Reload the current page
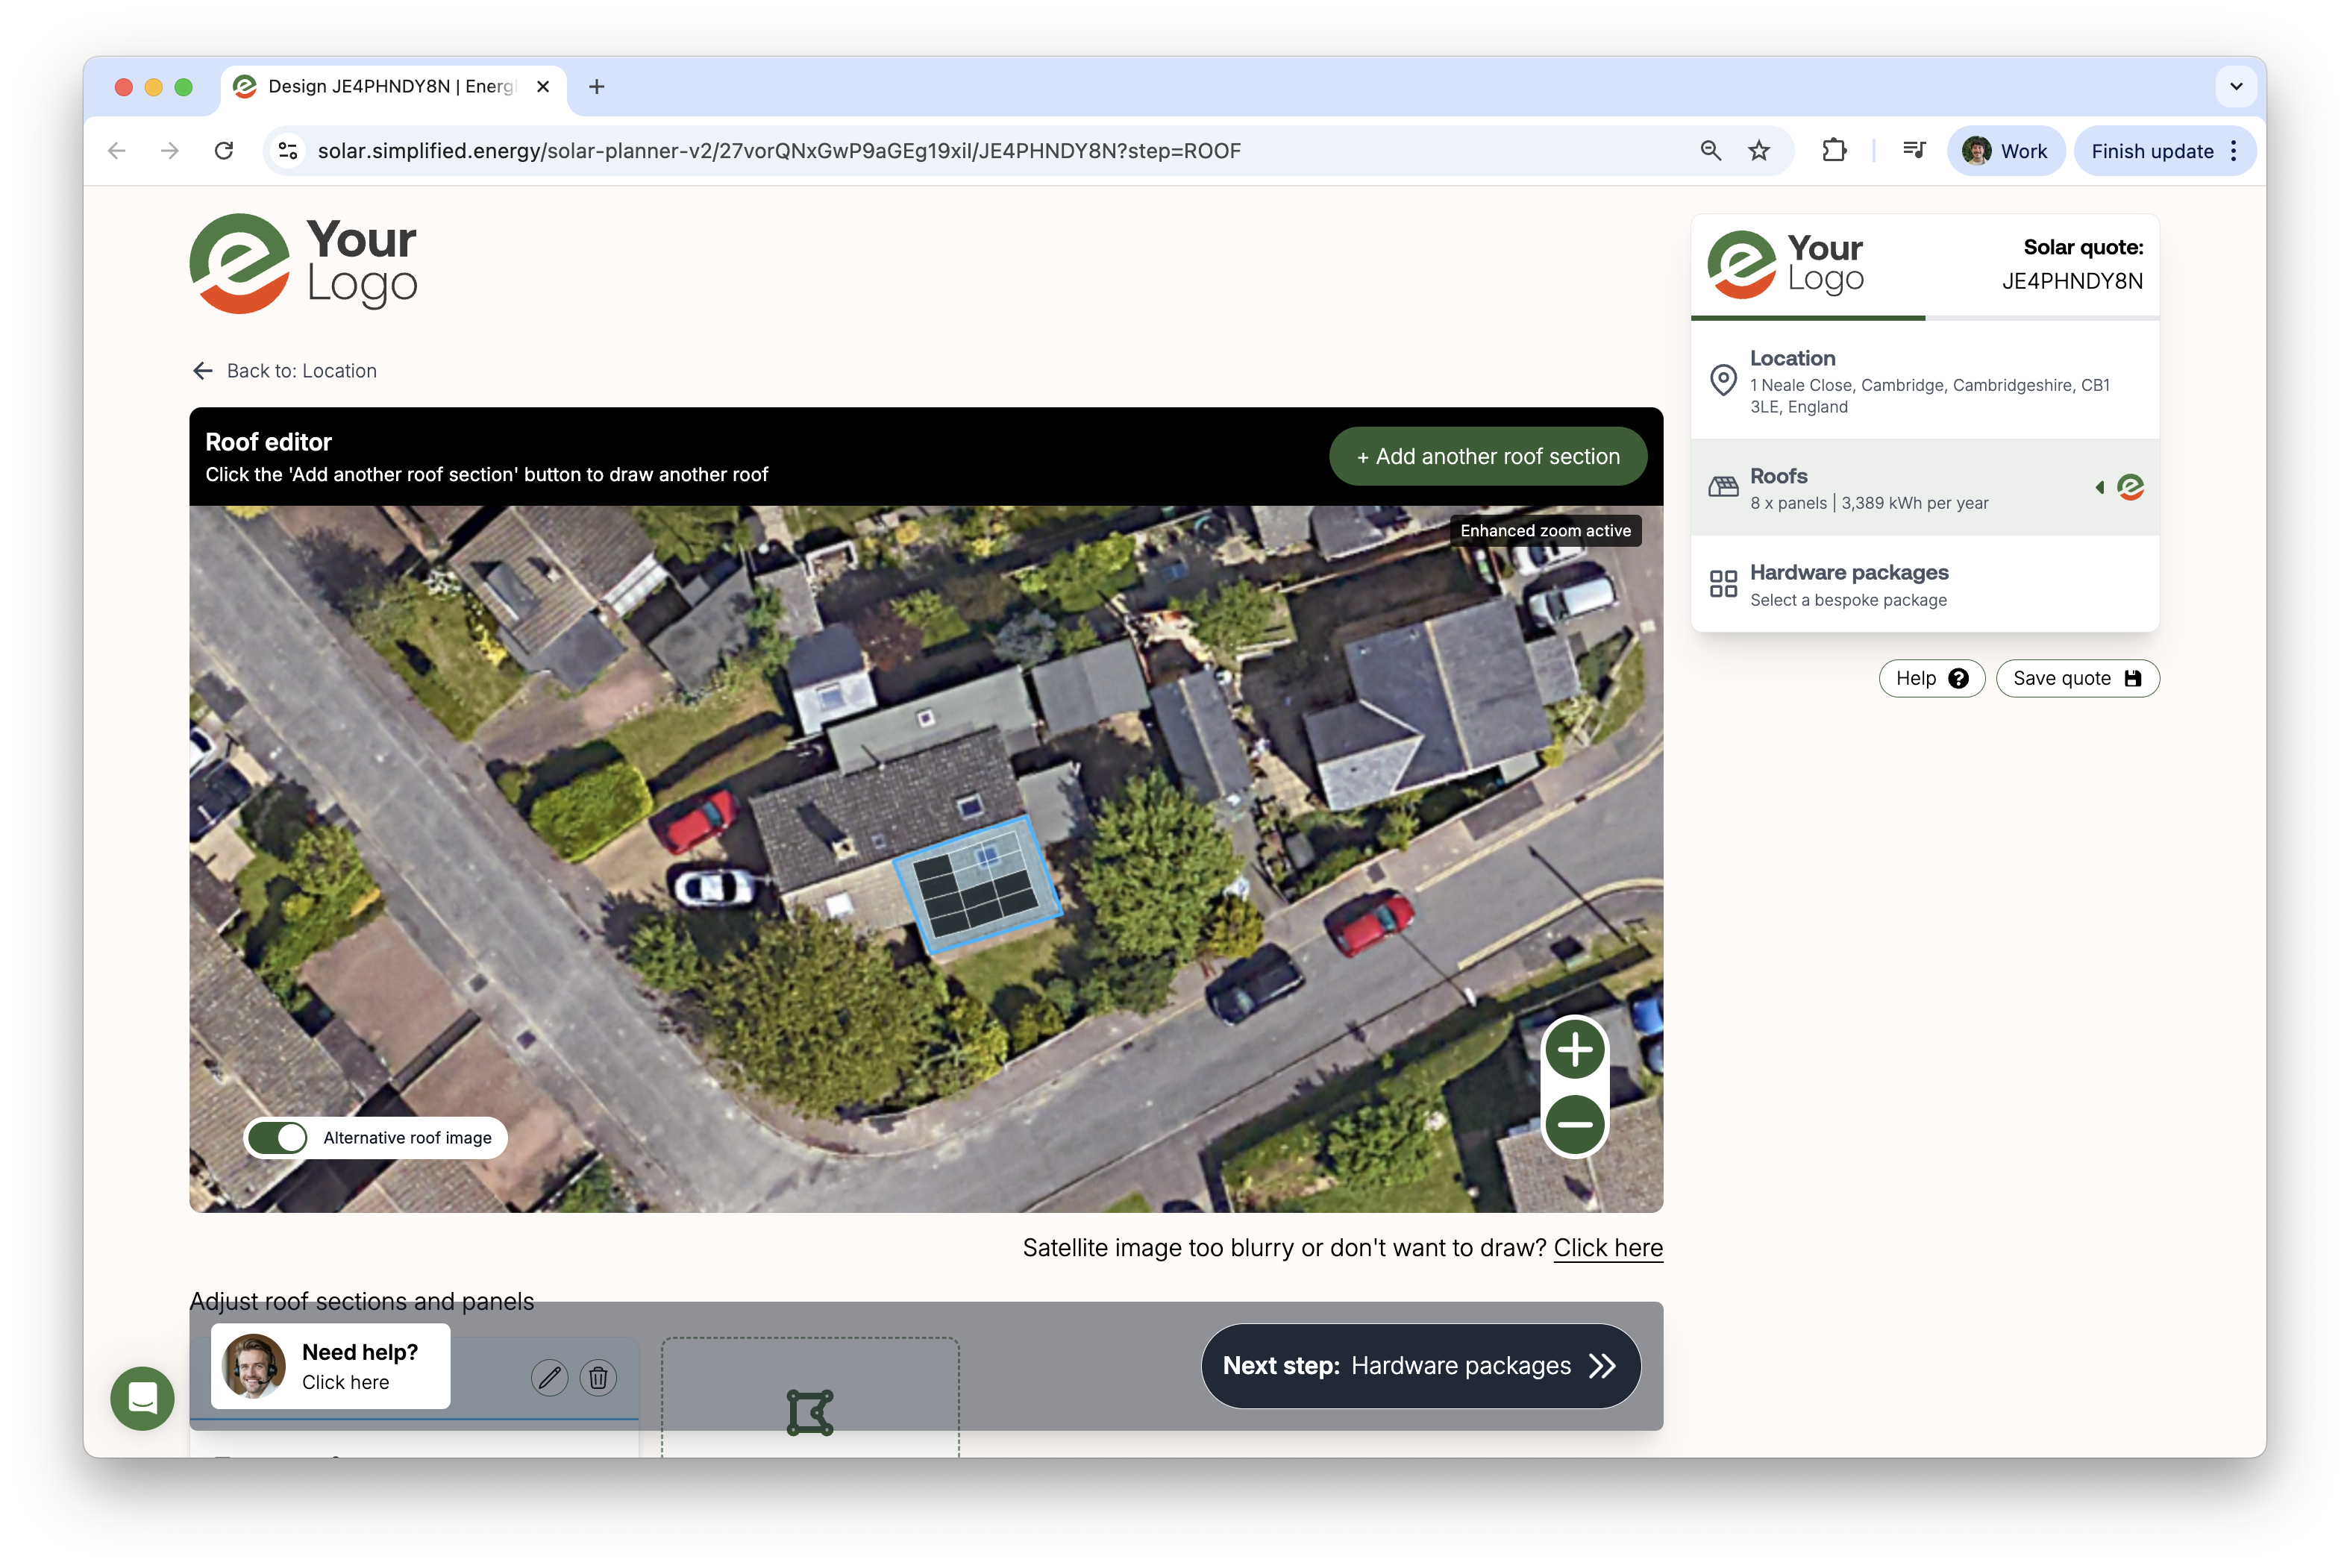 point(224,151)
